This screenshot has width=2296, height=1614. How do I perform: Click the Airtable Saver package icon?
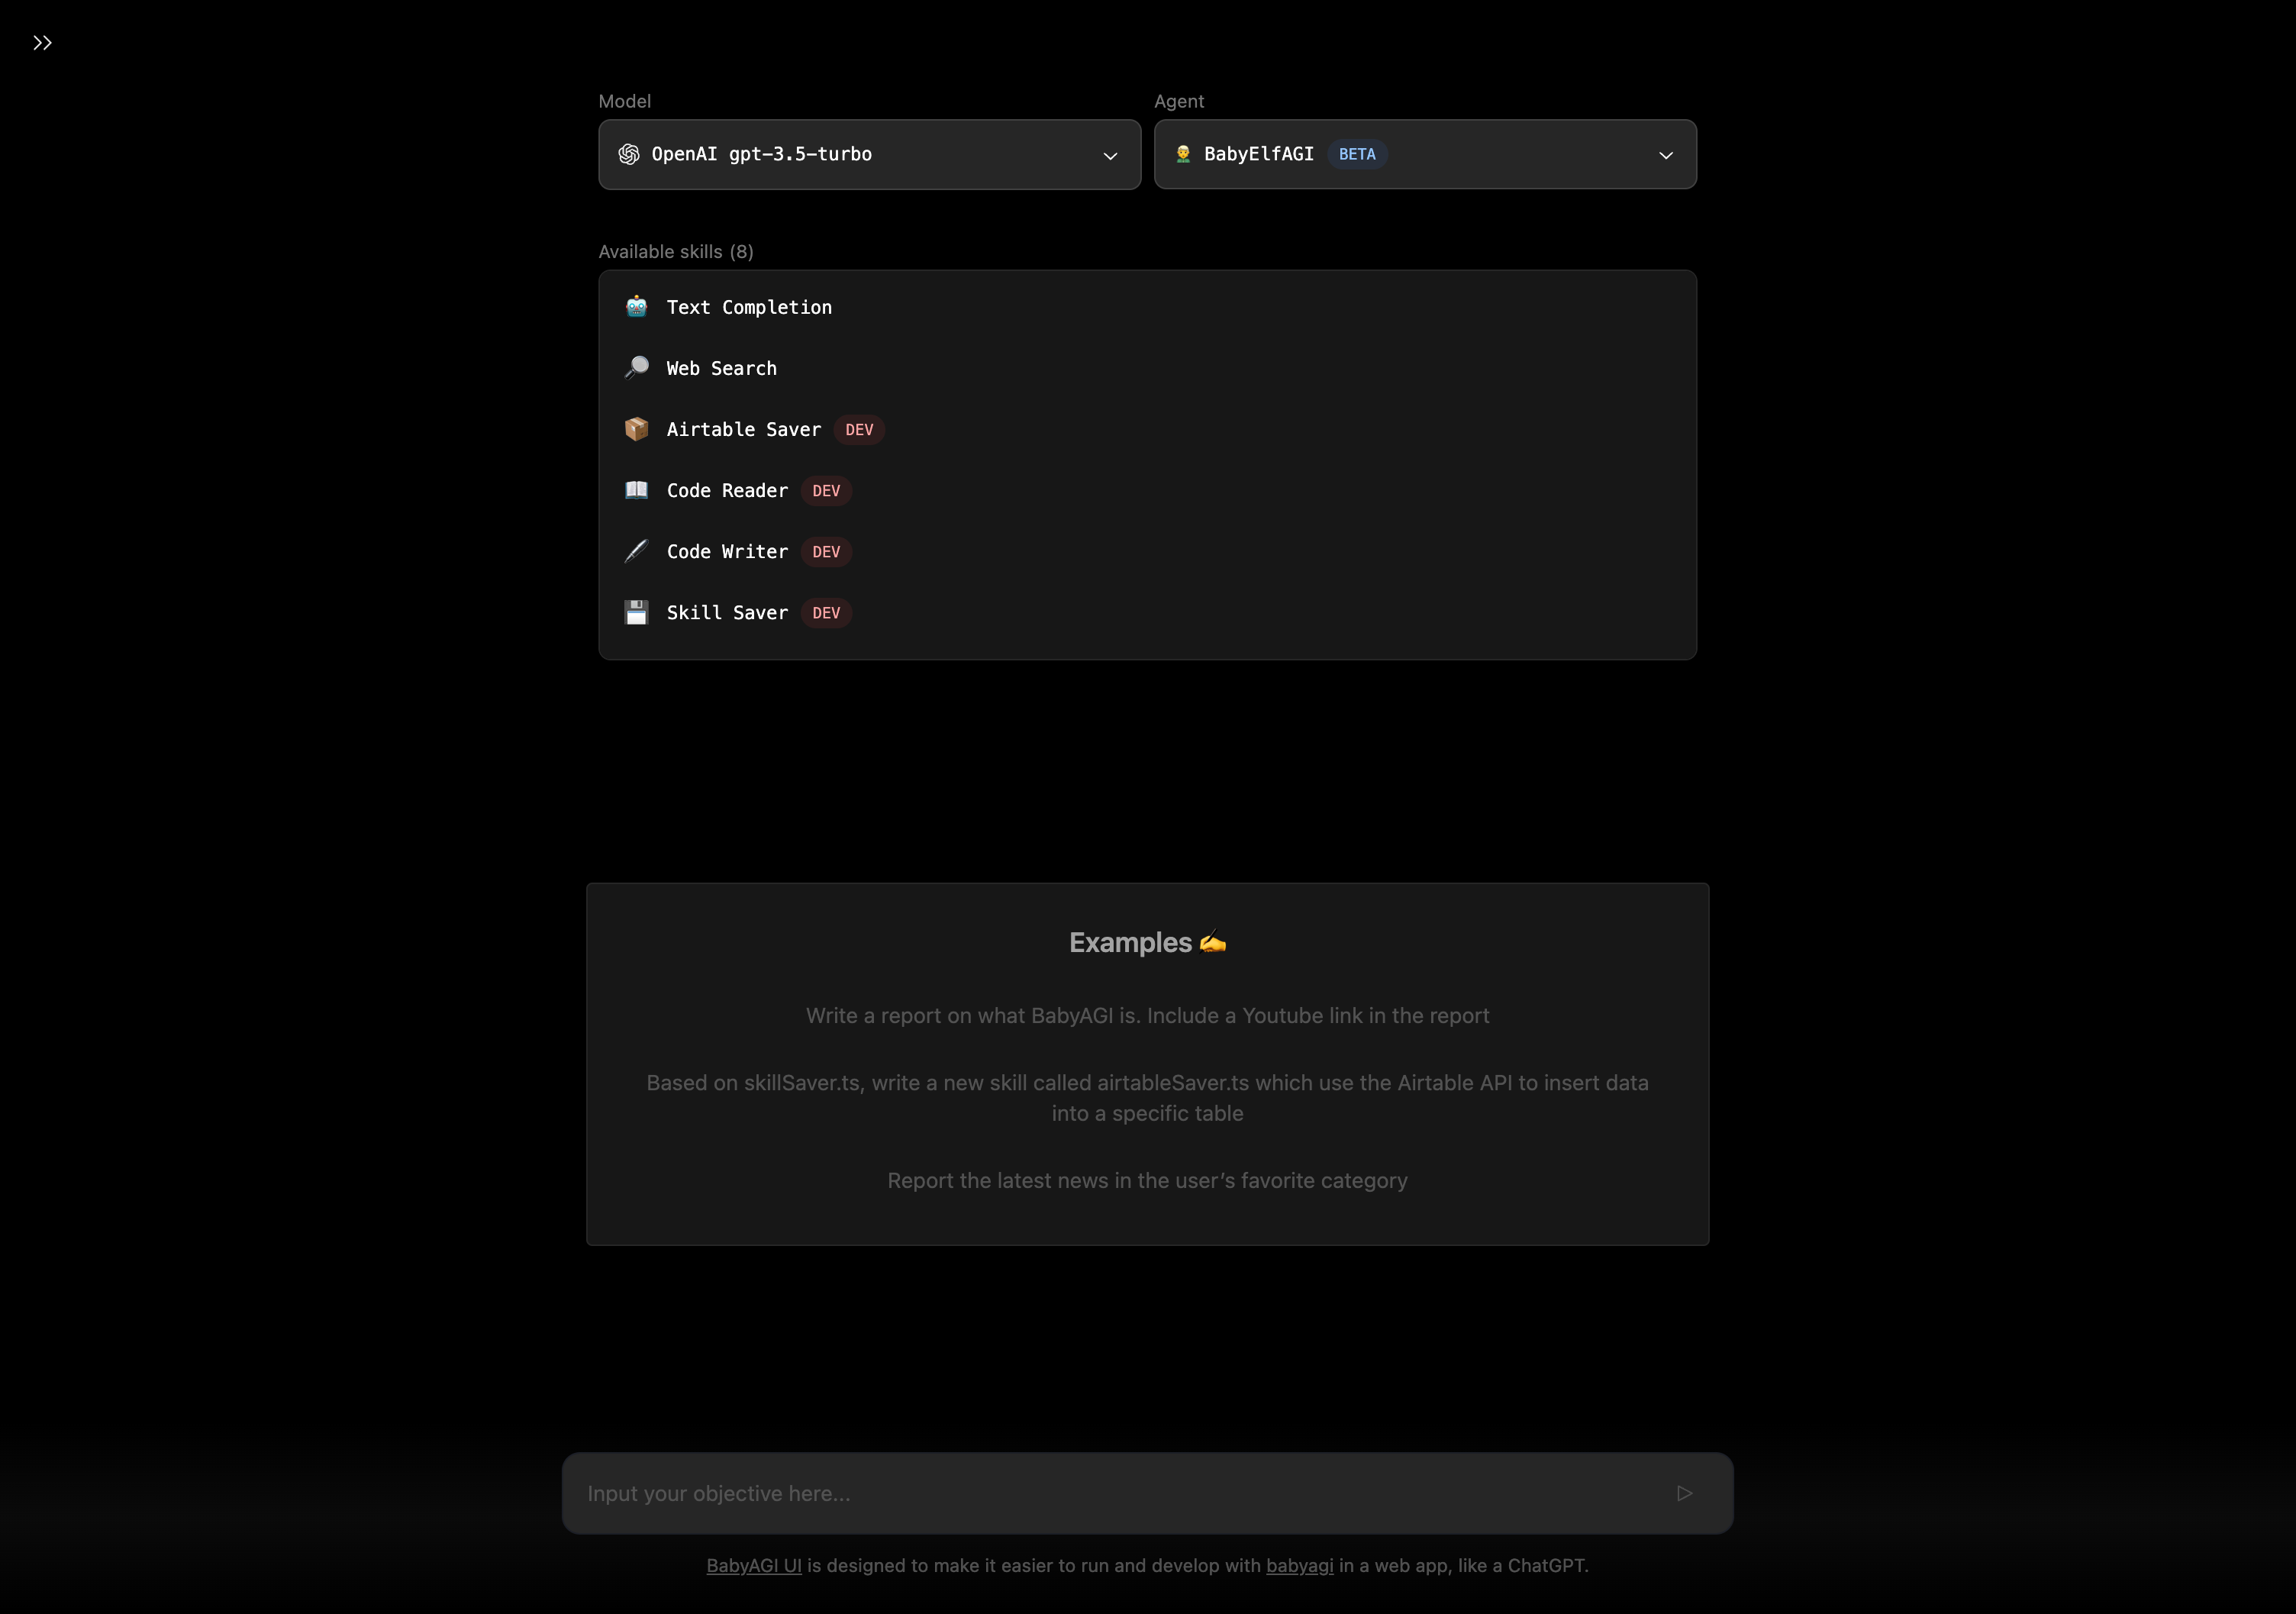point(636,429)
